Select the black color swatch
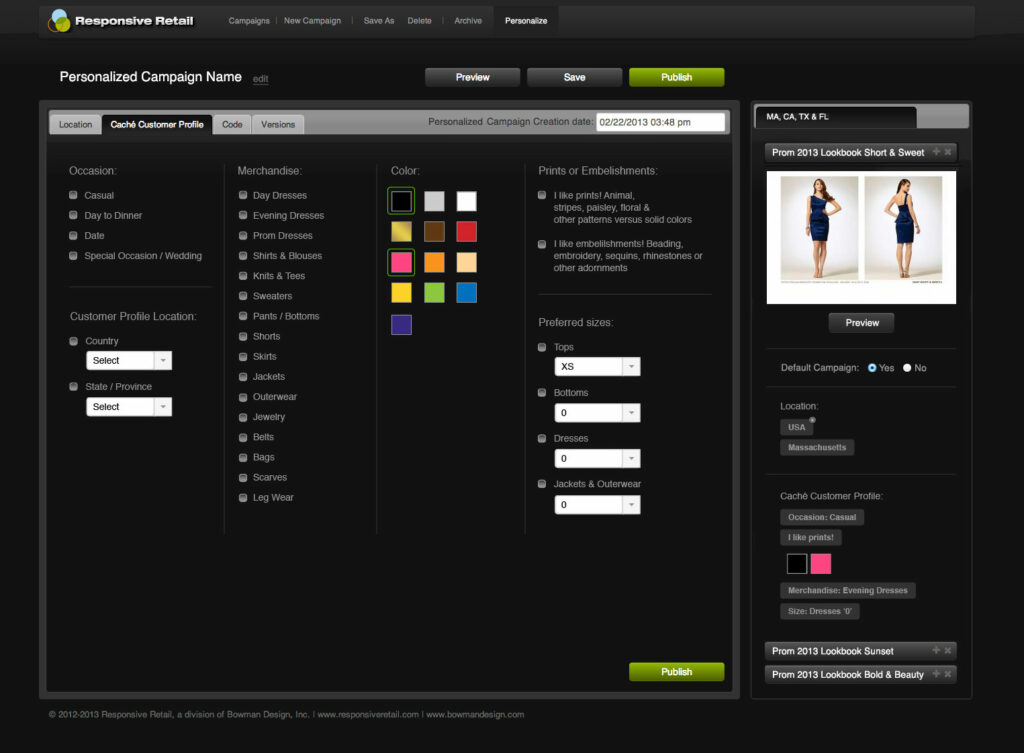1024x753 pixels. [401, 201]
